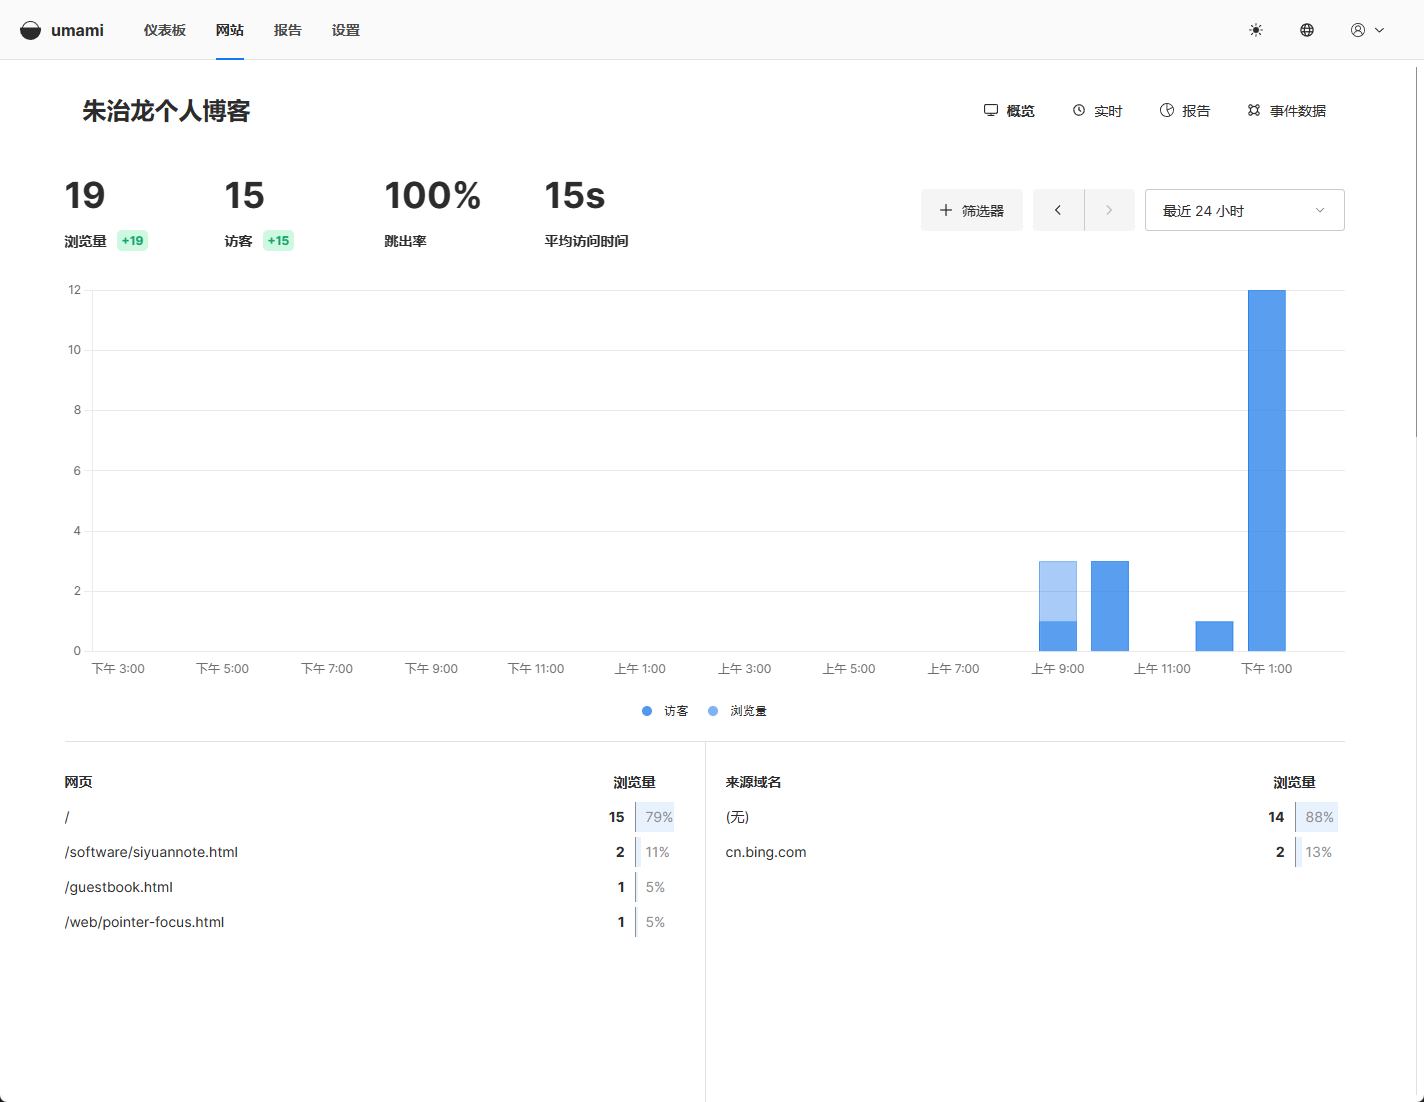Image resolution: width=1424 pixels, height=1102 pixels.
Task: Open the 报告 view beside 实时
Action: point(1185,111)
